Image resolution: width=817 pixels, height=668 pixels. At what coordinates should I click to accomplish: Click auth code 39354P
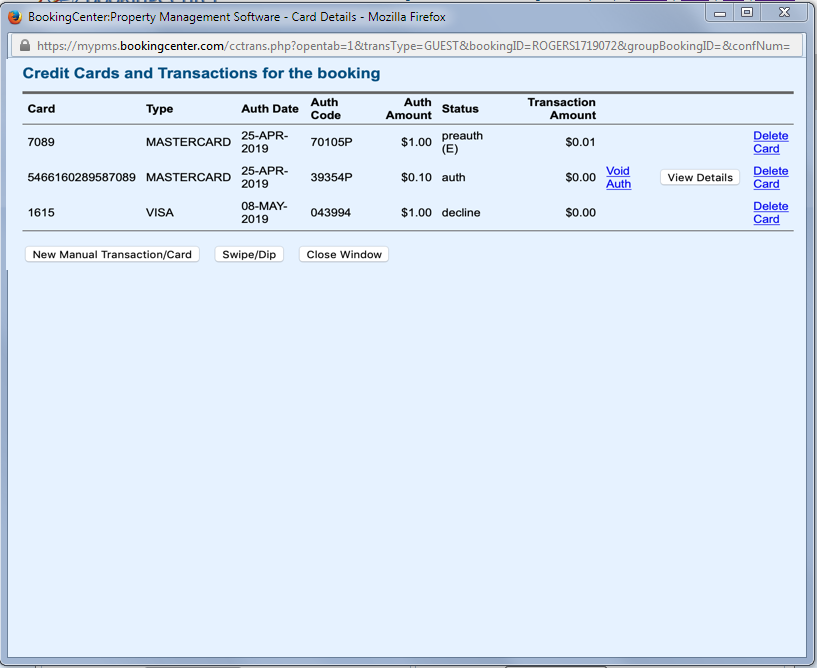pyautogui.click(x=331, y=178)
